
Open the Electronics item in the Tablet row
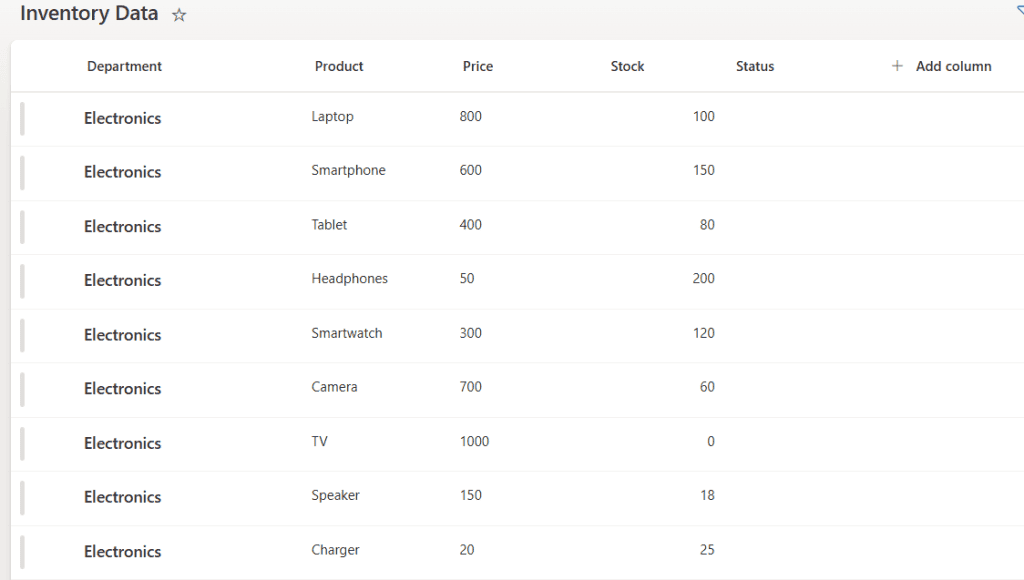point(123,227)
